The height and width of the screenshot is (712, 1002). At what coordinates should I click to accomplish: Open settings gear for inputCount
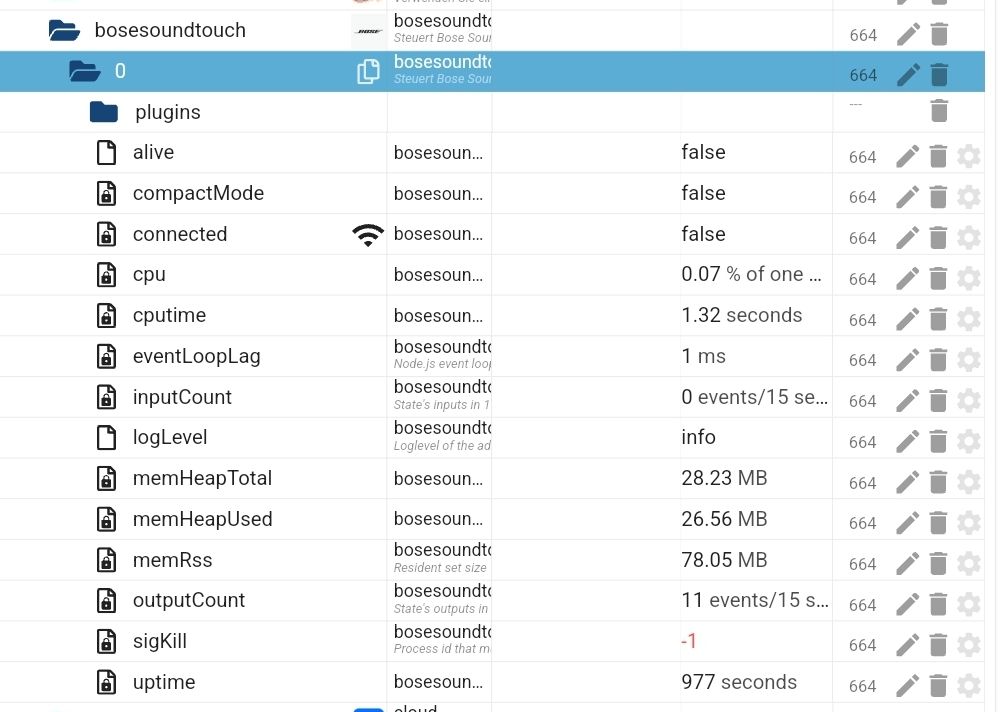click(969, 401)
